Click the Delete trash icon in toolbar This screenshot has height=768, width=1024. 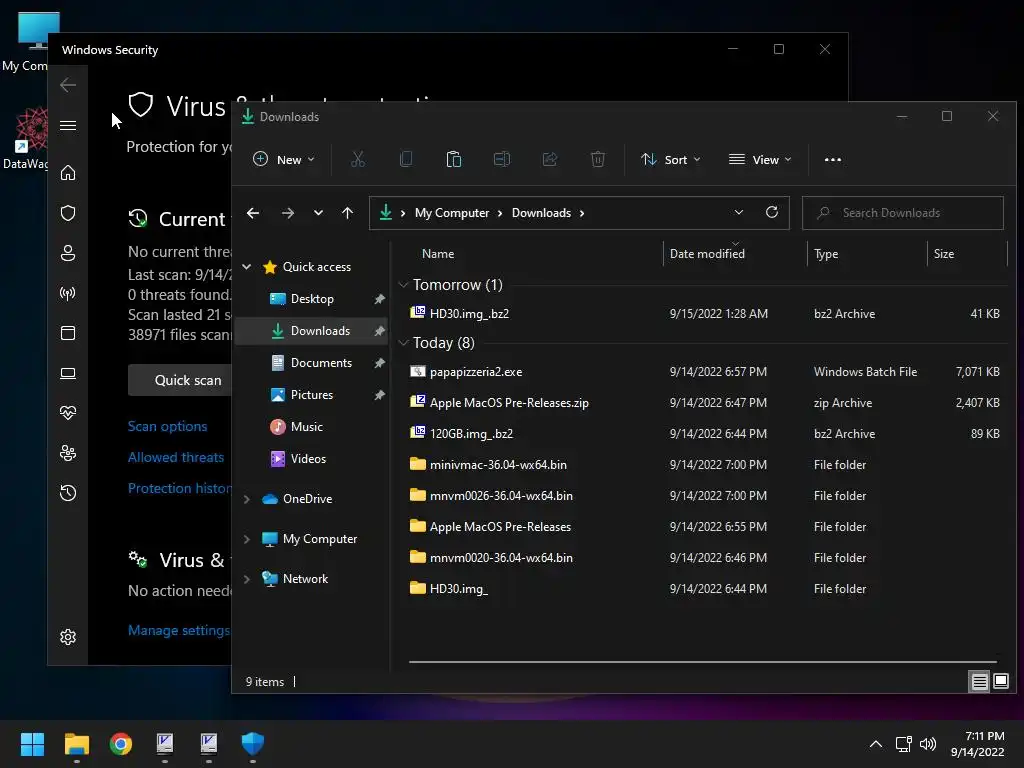click(598, 159)
